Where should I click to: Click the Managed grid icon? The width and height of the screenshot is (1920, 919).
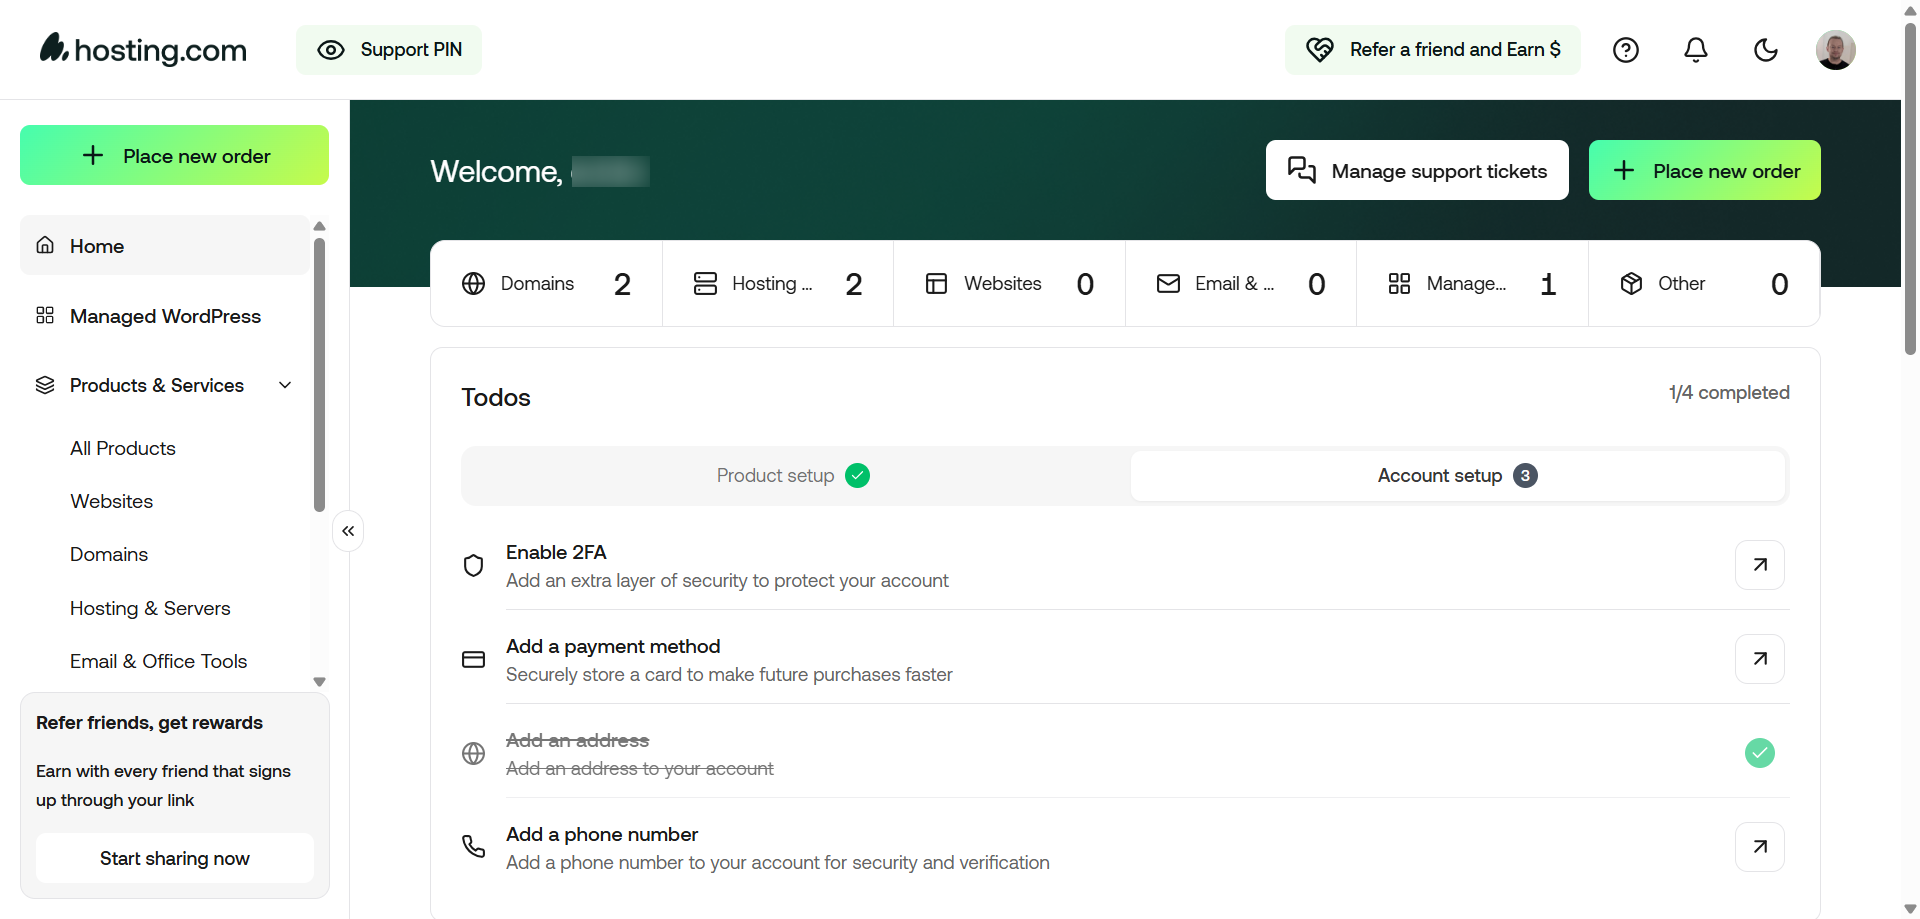click(1399, 284)
